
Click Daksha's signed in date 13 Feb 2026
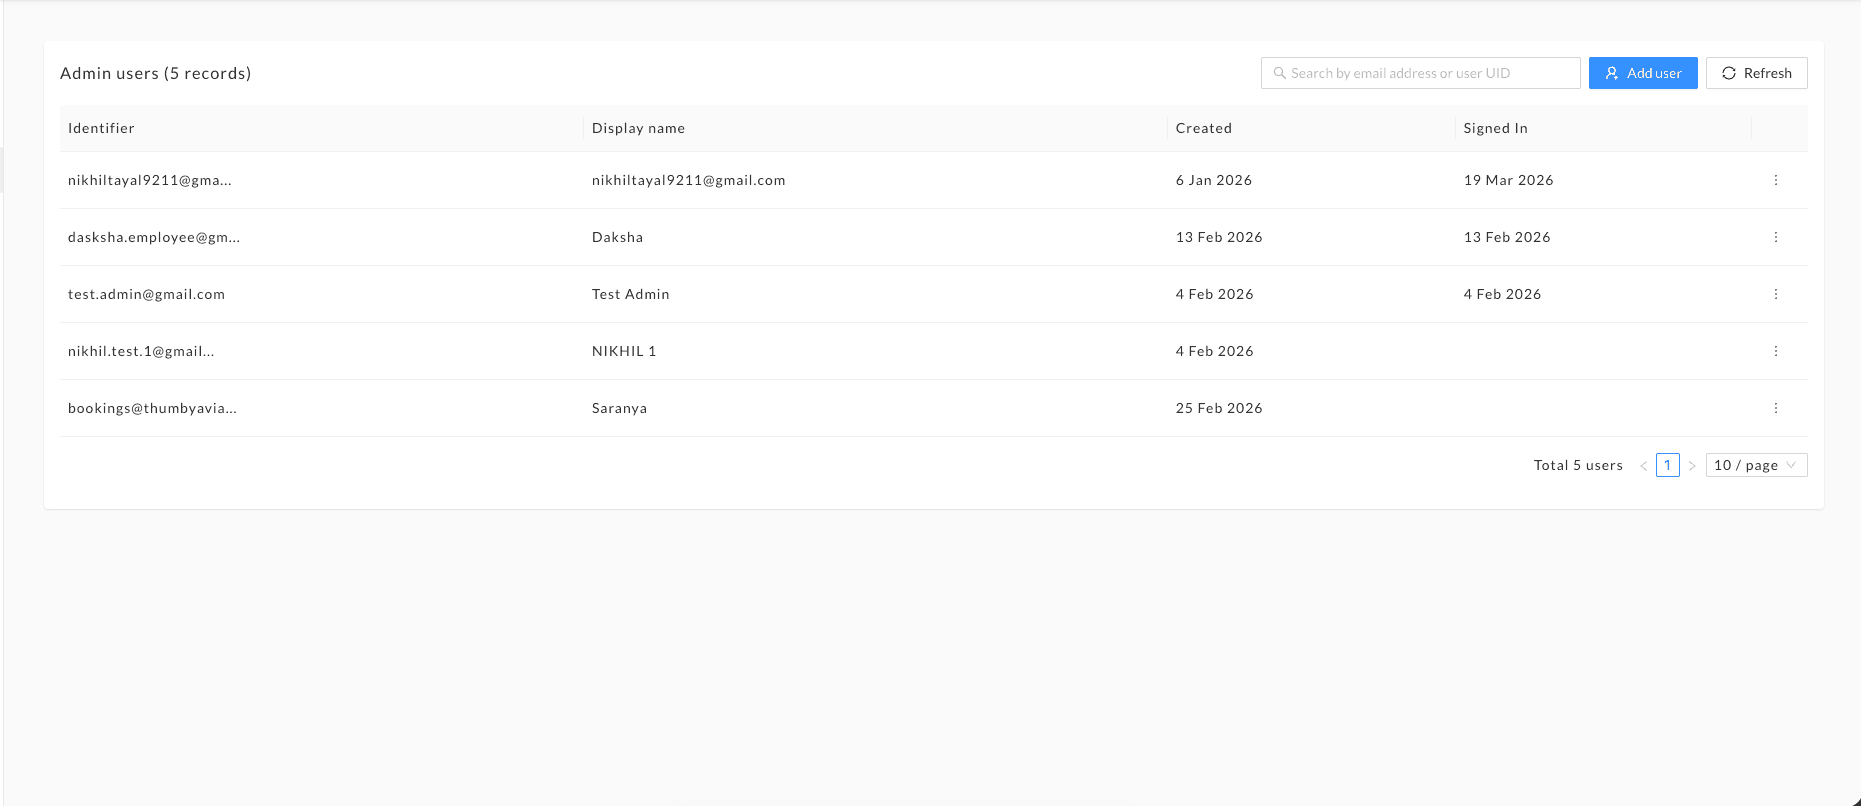point(1507,237)
